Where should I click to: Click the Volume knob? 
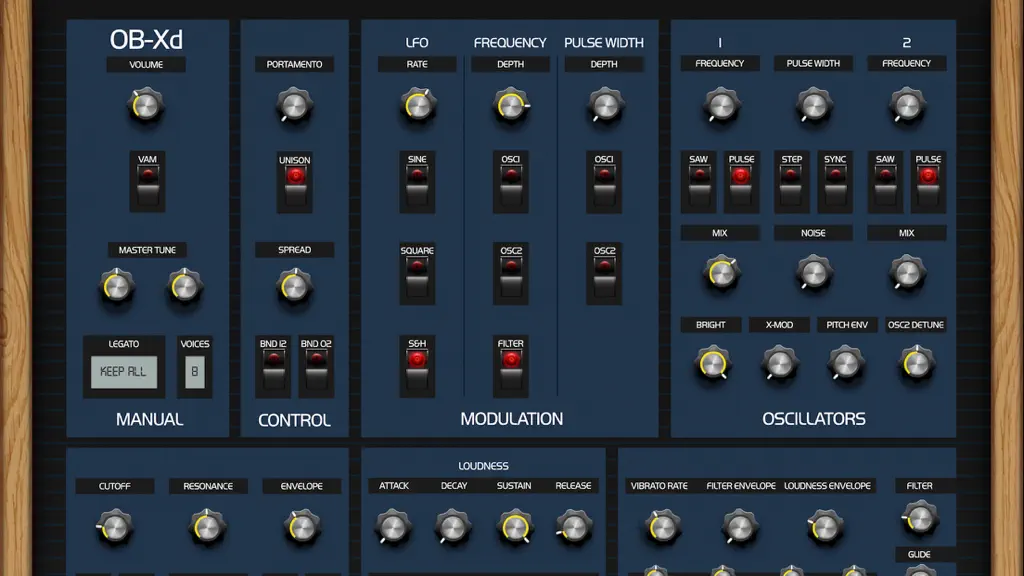(x=146, y=106)
